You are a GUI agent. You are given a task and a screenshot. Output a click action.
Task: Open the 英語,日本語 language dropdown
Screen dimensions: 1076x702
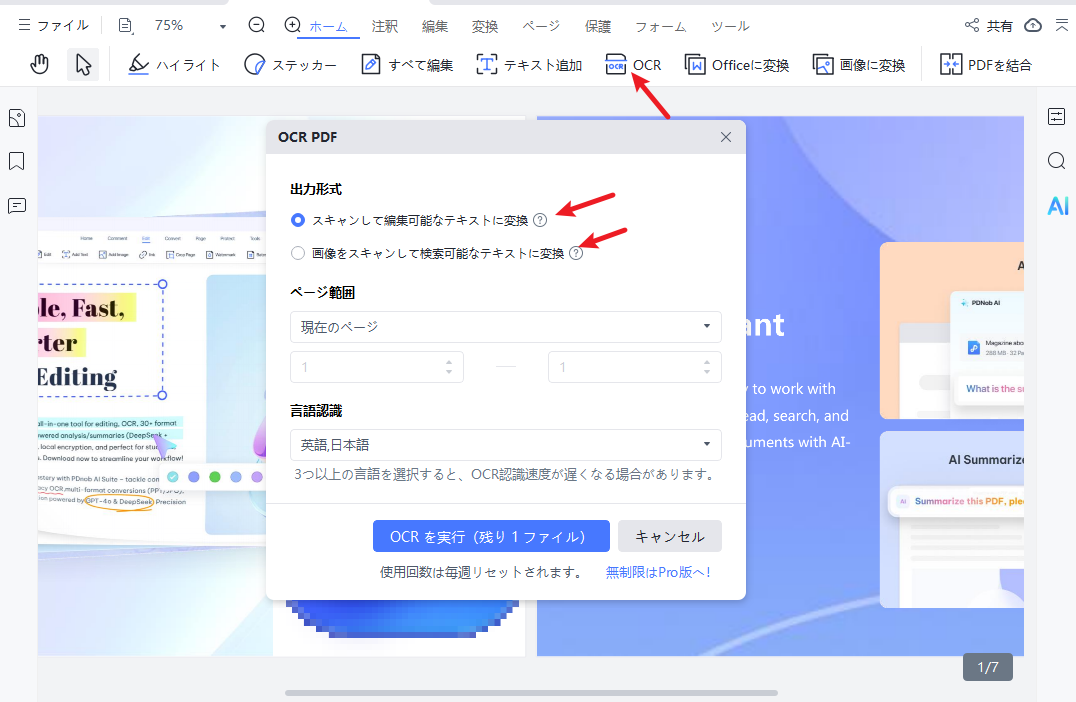[x=506, y=445]
